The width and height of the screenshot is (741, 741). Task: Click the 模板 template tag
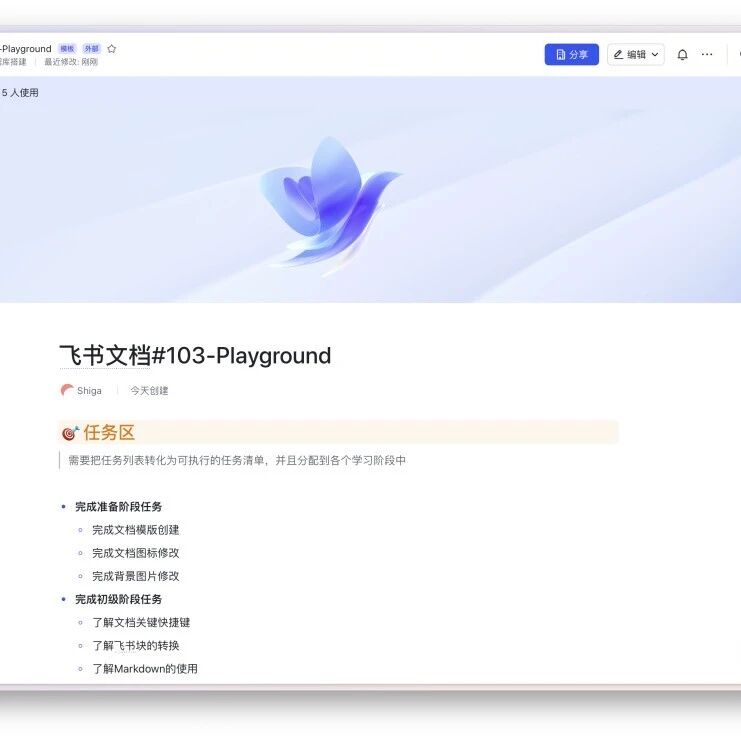click(67, 49)
